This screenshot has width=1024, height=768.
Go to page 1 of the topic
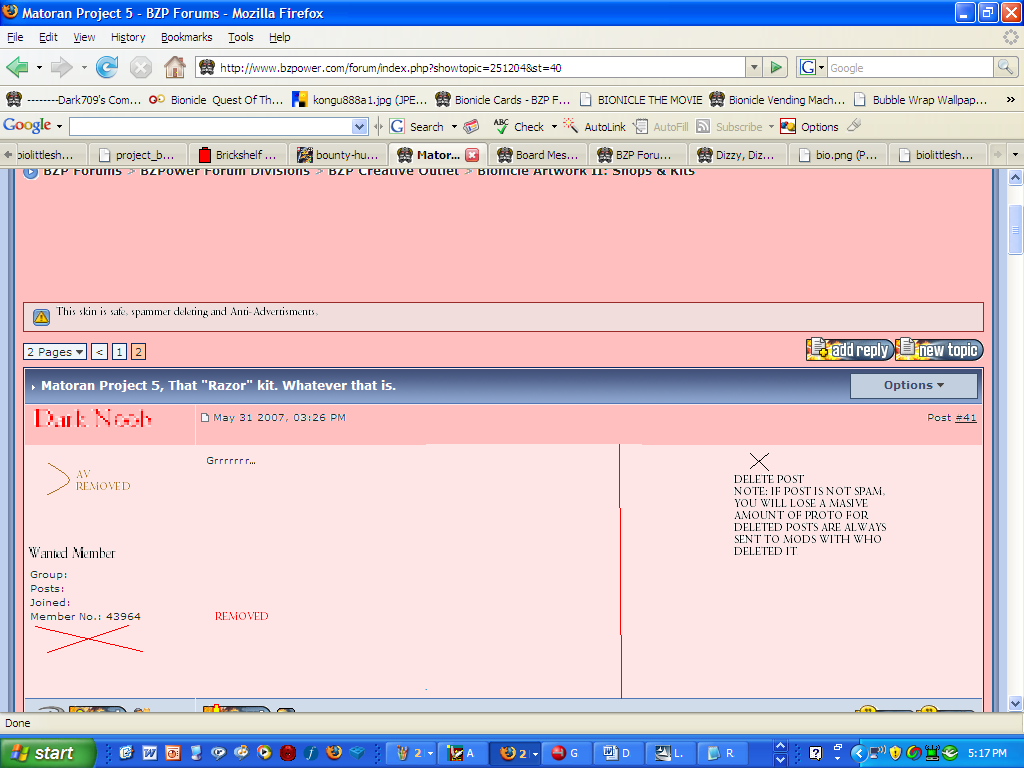[x=119, y=352]
